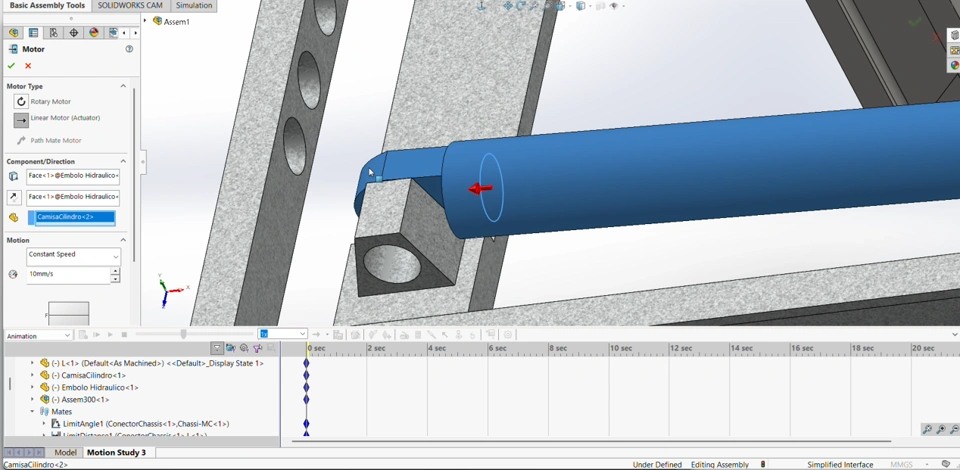The image size is (960, 470).
Task: Click Simplified Interface in status bar
Action: click(x=840, y=464)
